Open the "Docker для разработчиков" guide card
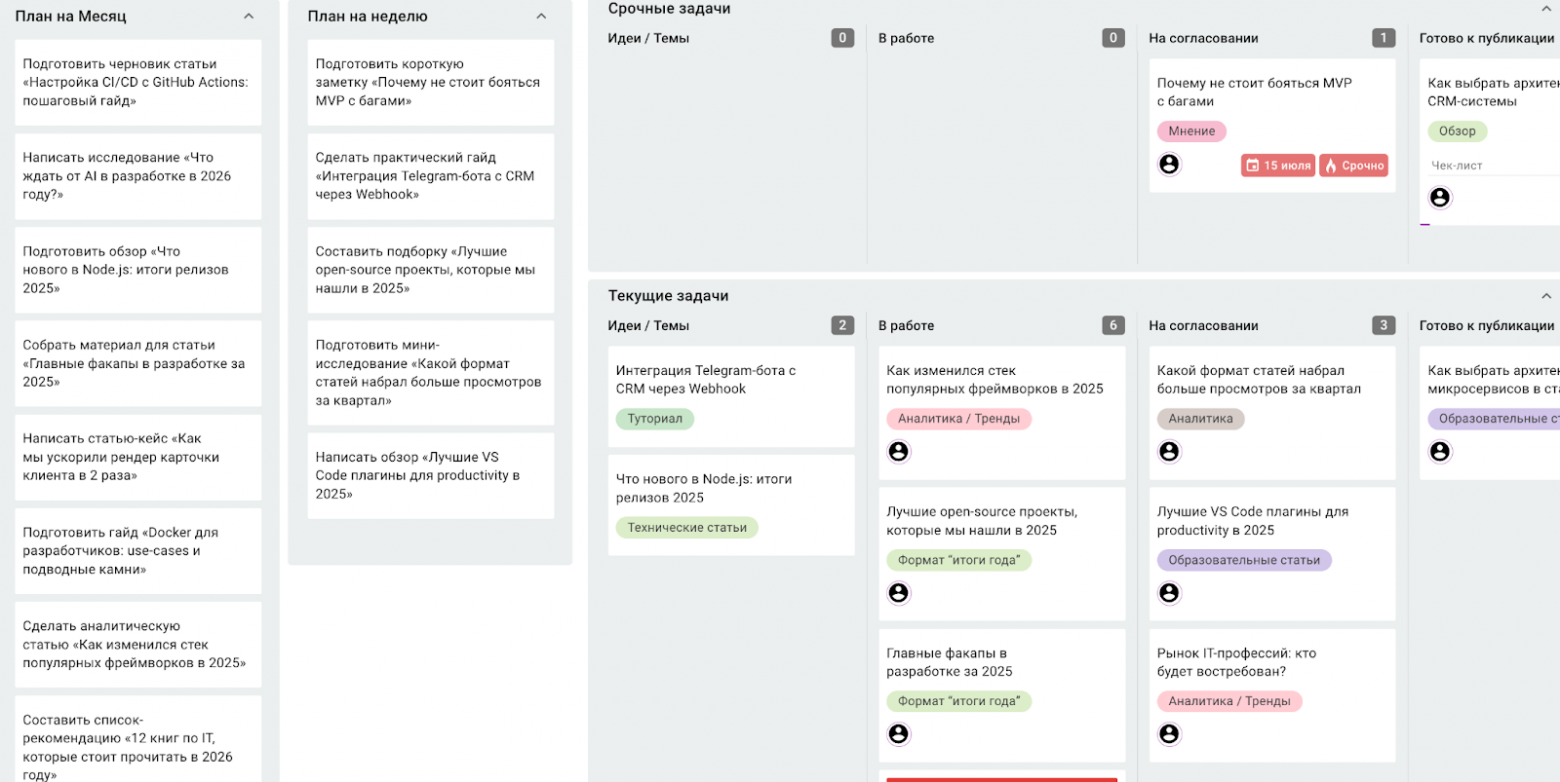The height and width of the screenshot is (782, 1560). pos(137,551)
